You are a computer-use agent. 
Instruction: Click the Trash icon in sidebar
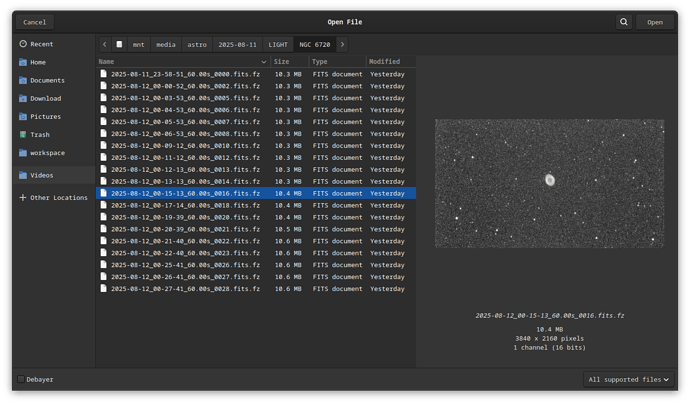[x=23, y=134]
